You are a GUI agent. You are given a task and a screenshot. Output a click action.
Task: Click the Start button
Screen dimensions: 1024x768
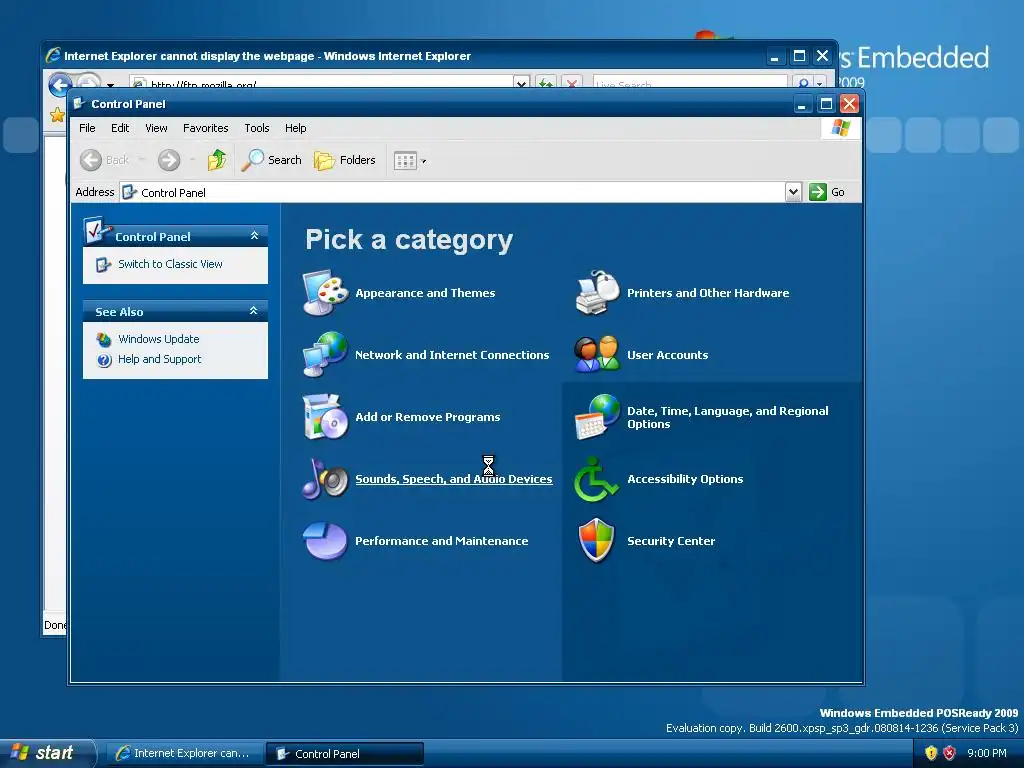point(46,753)
